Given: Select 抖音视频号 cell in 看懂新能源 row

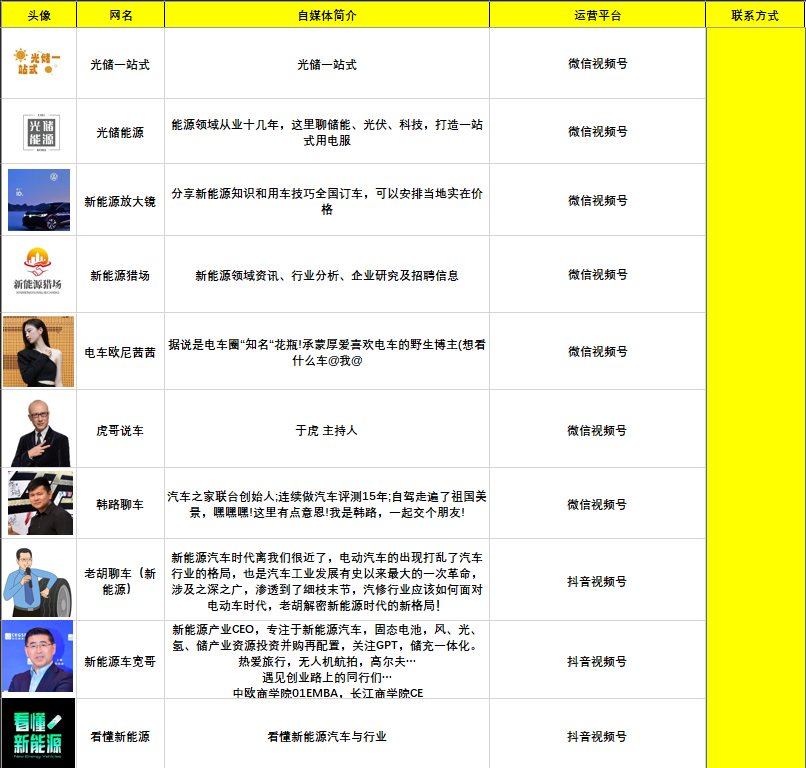Looking at the screenshot, I should click(597, 737).
